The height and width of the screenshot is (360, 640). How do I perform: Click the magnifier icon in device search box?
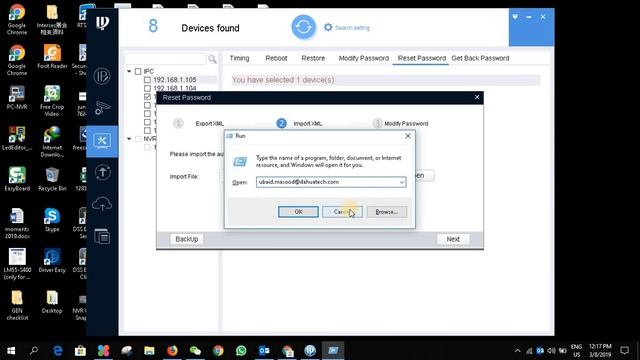(x=212, y=59)
